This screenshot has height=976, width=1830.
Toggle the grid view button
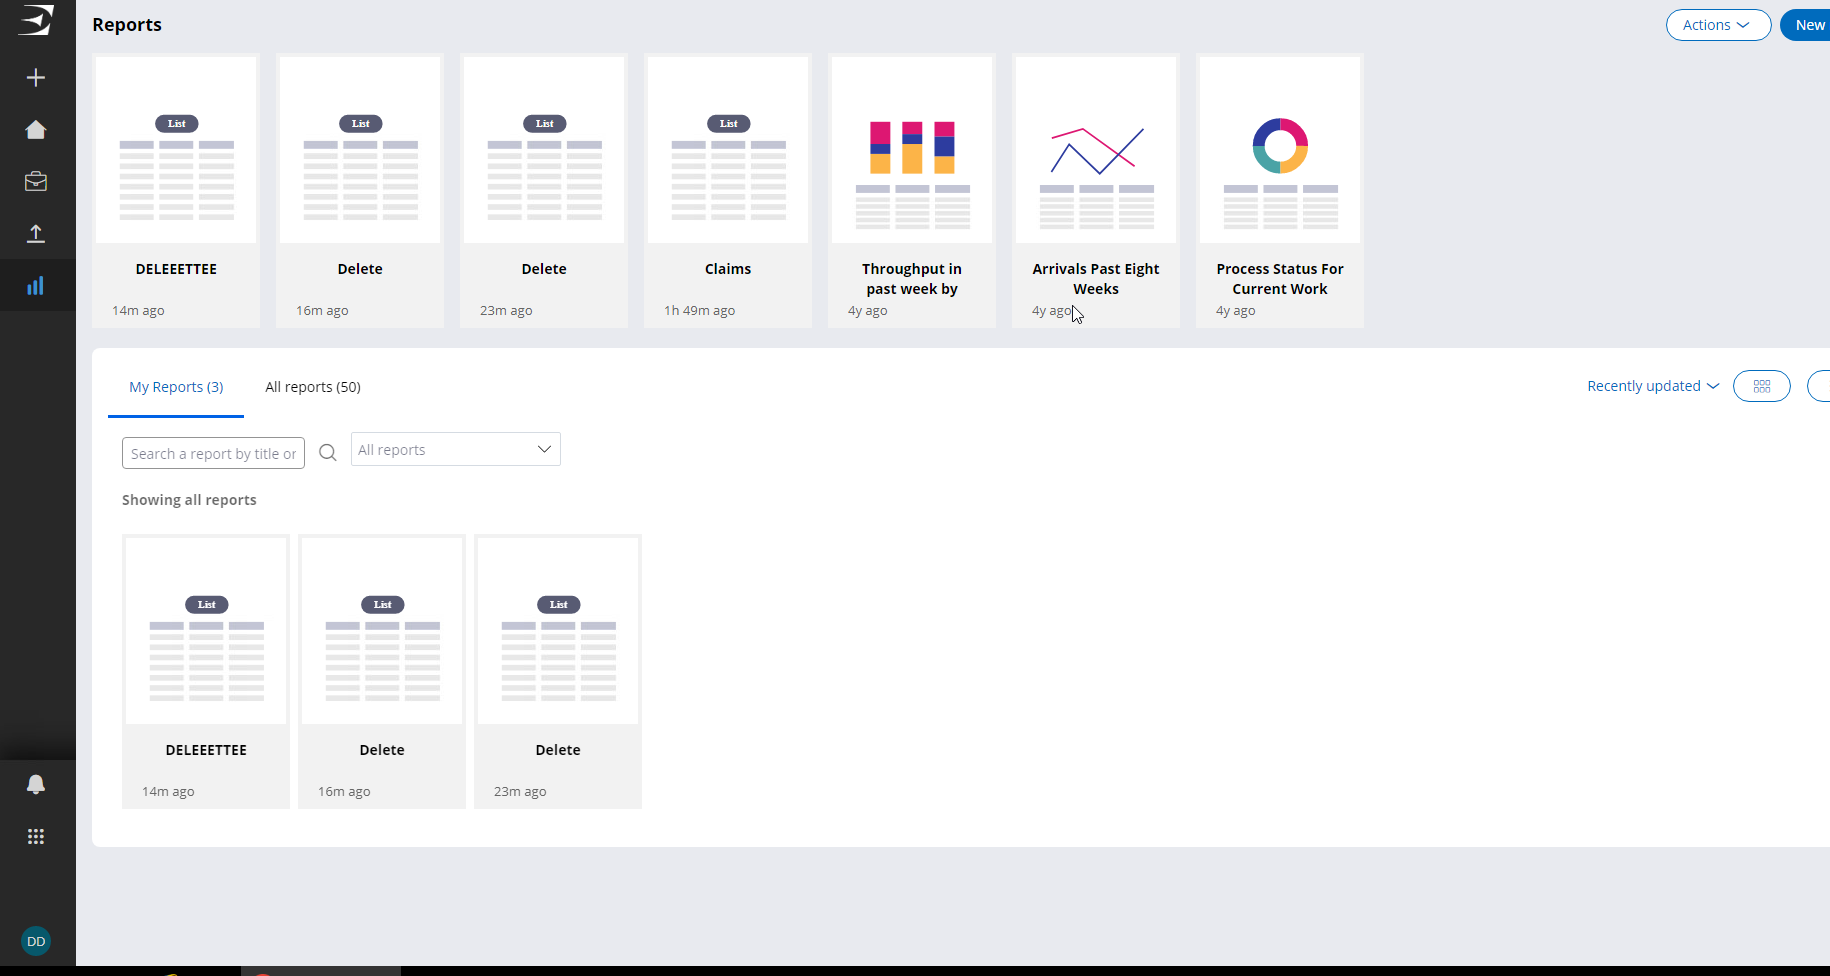tap(1761, 386)
